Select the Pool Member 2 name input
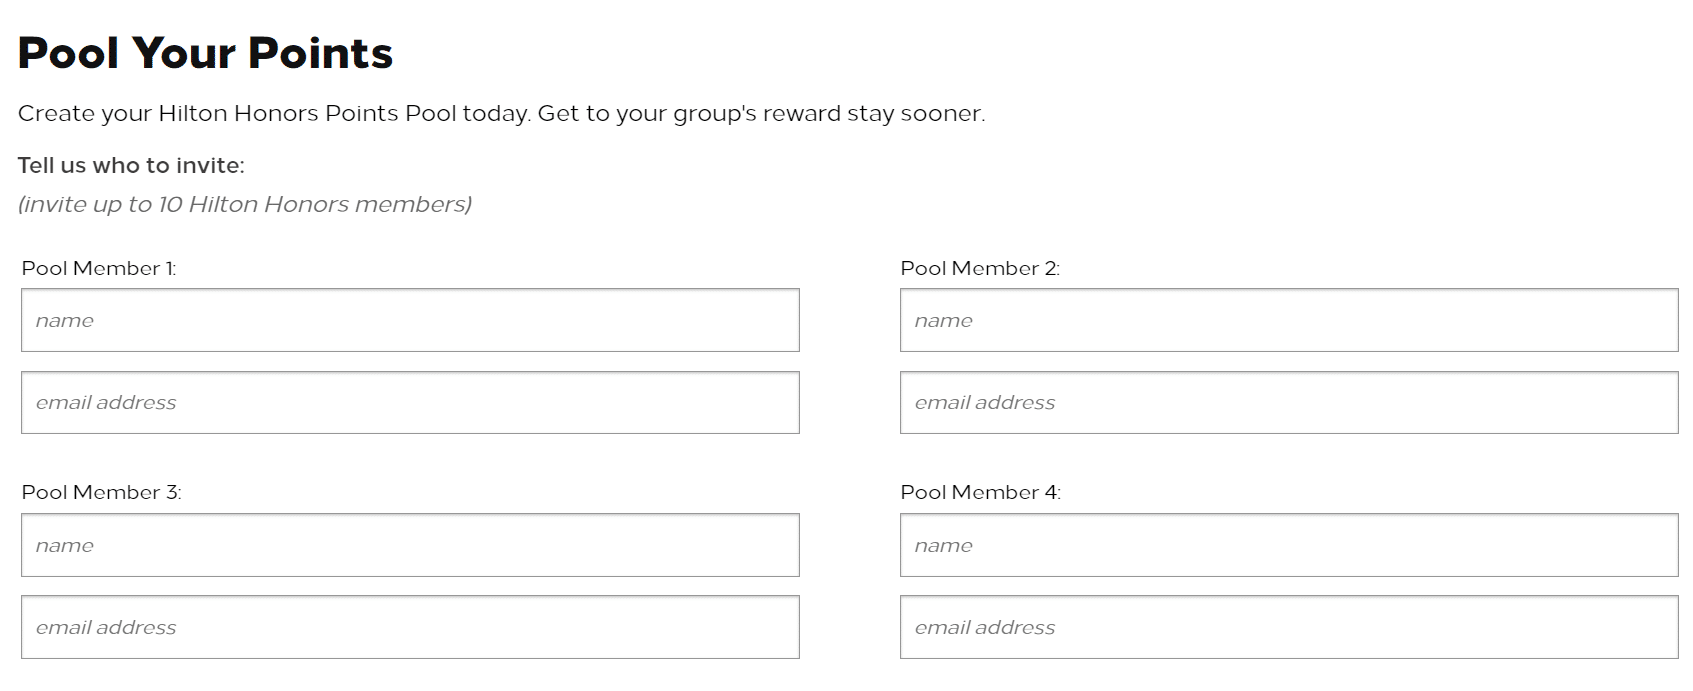Image resolution: width=1693 pixels, height=691 pixels. tap(1289, 320)
